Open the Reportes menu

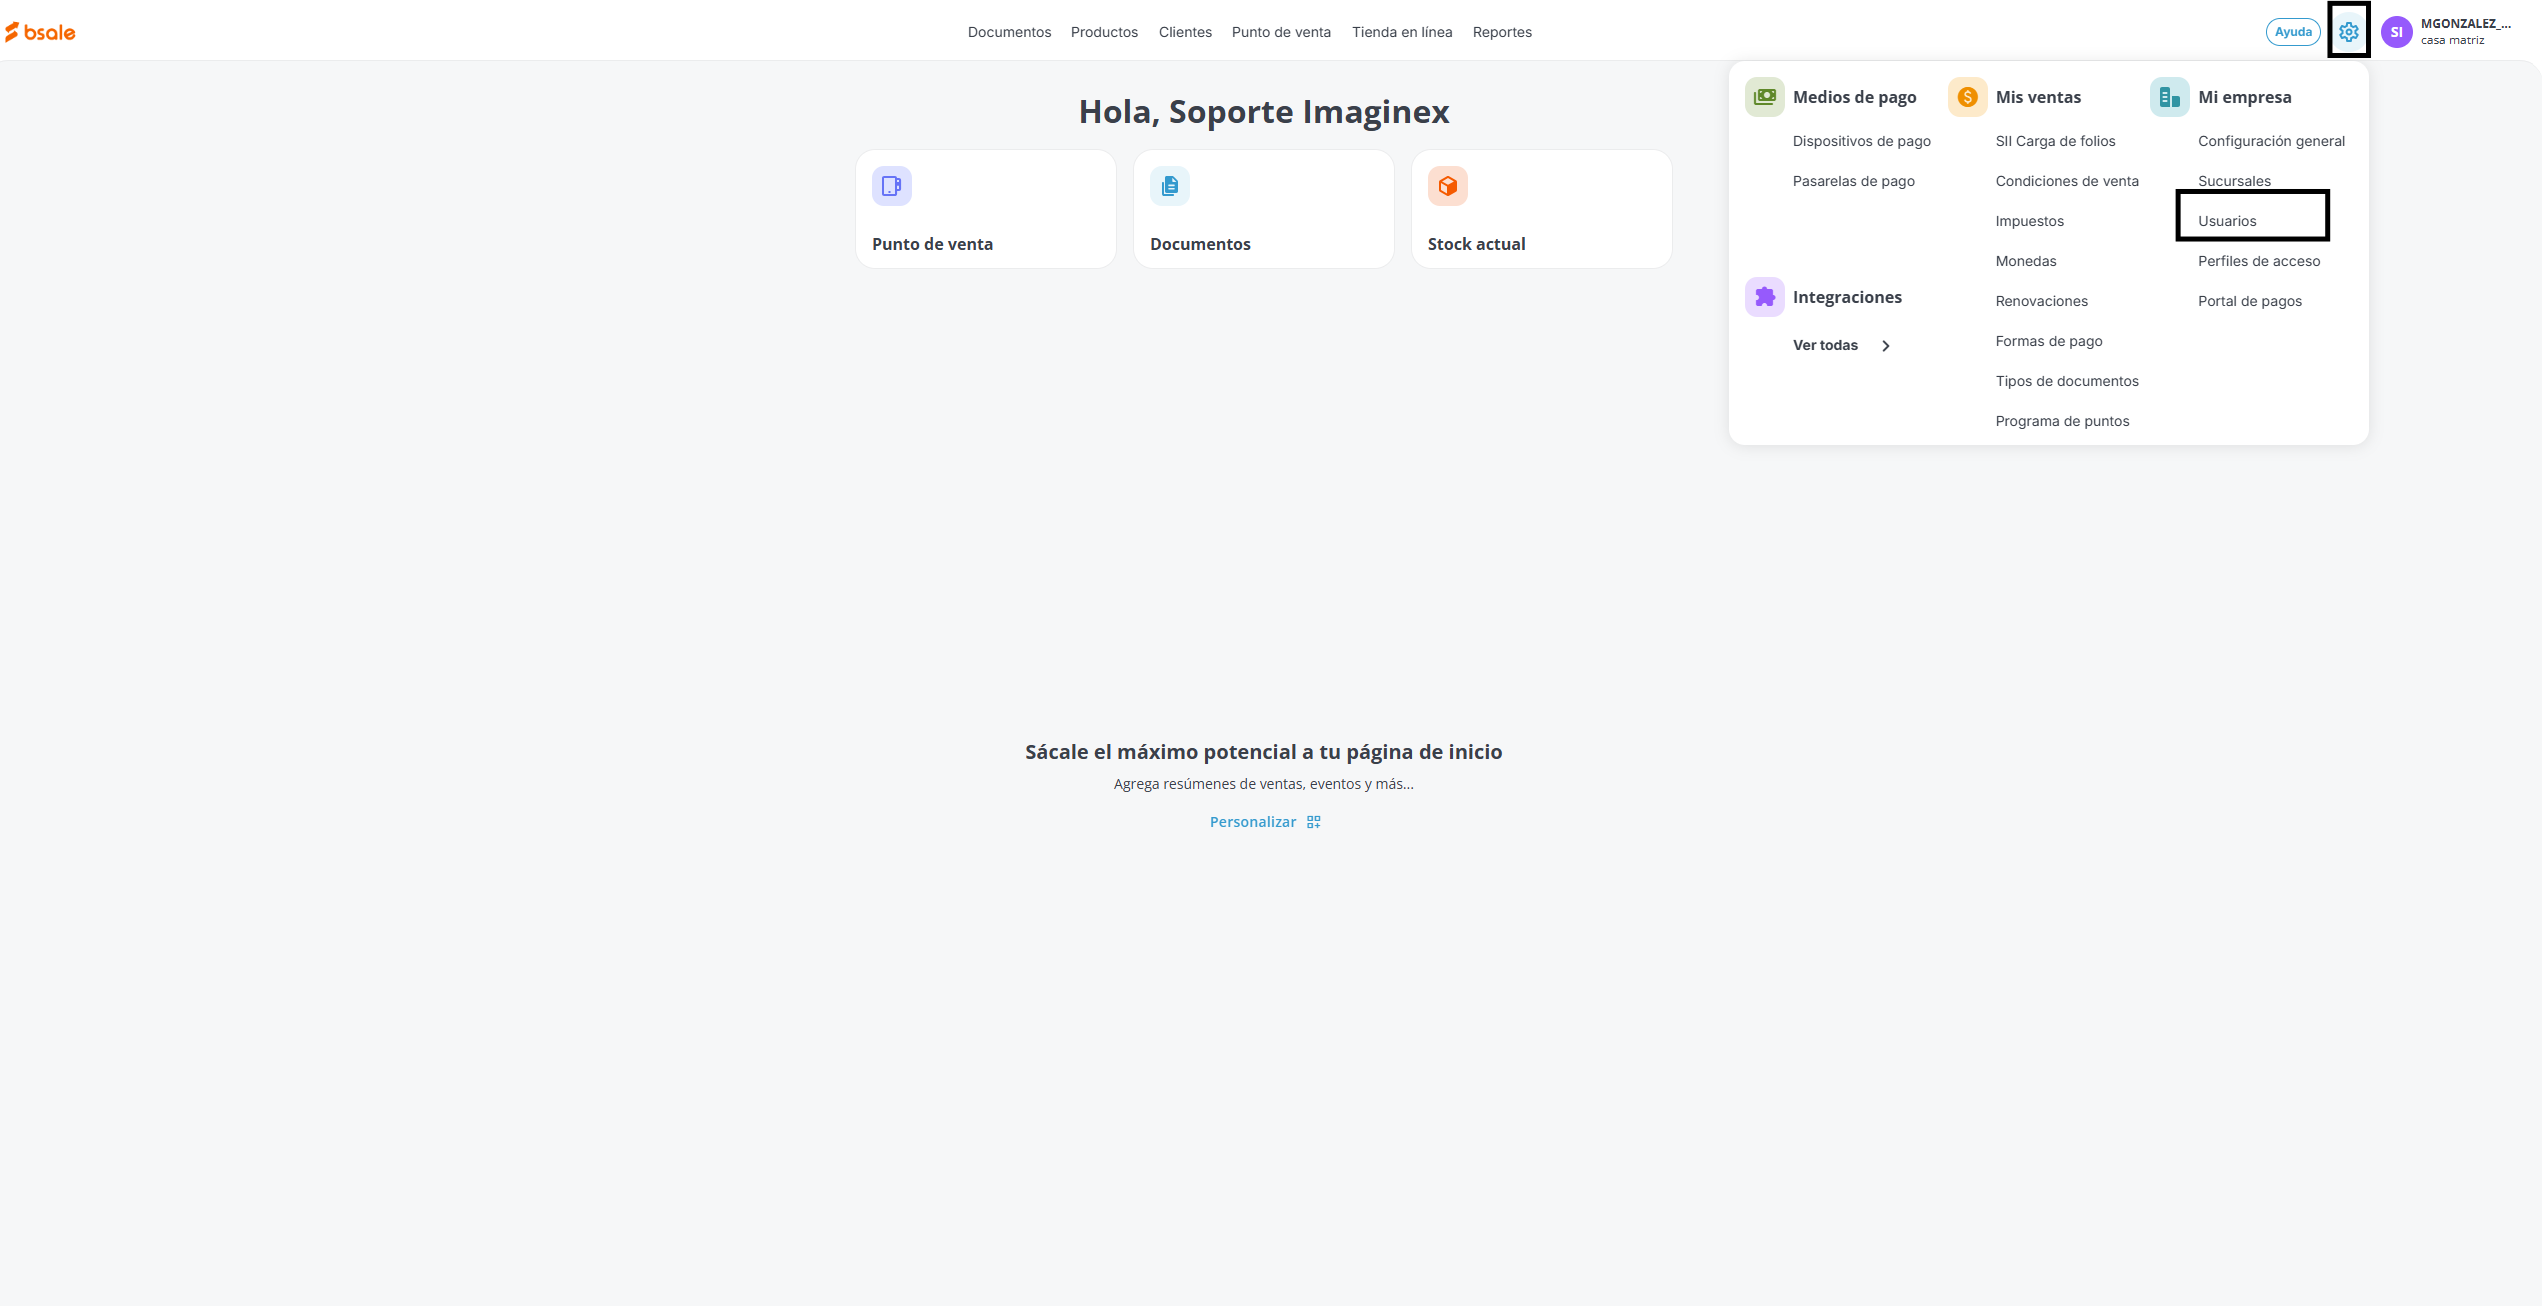(x=1502, y=32)
